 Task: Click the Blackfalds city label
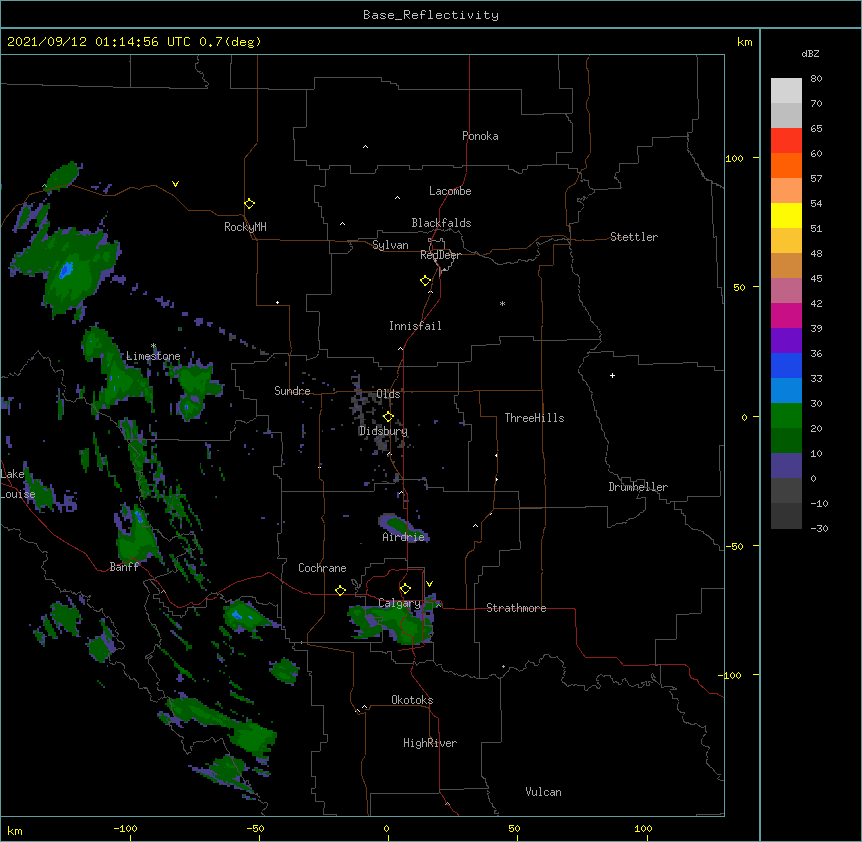click(x=441, y=223)
